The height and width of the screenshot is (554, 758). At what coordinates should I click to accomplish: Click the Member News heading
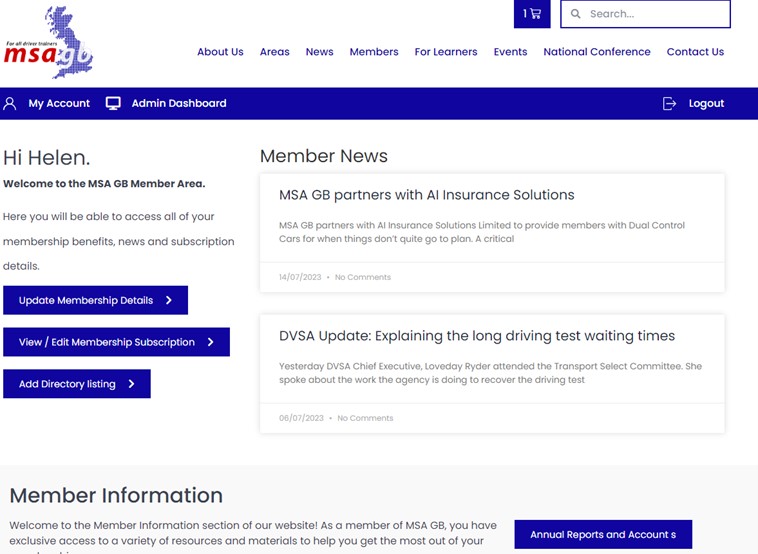pos(324,156)
